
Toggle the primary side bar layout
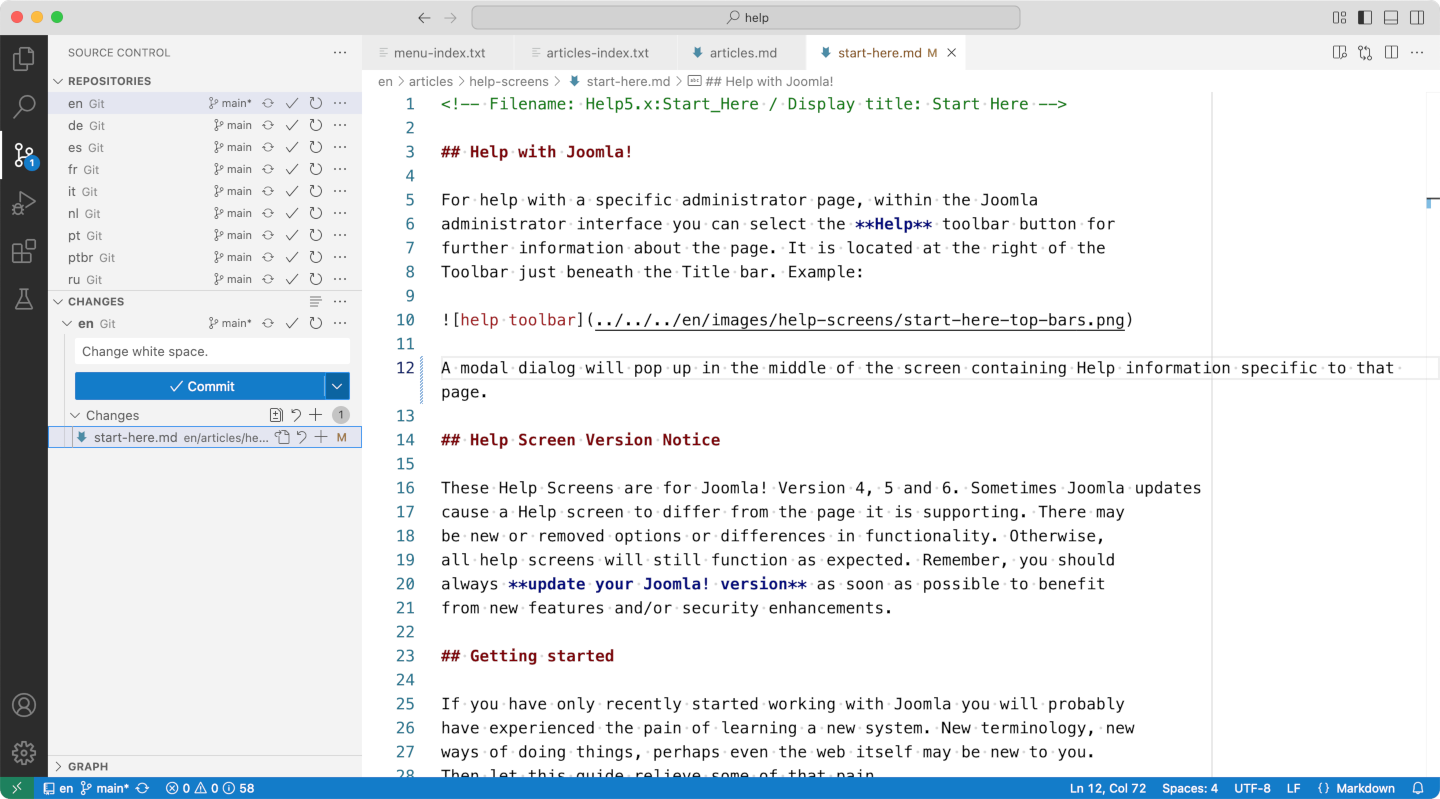tap(1365, 17)
